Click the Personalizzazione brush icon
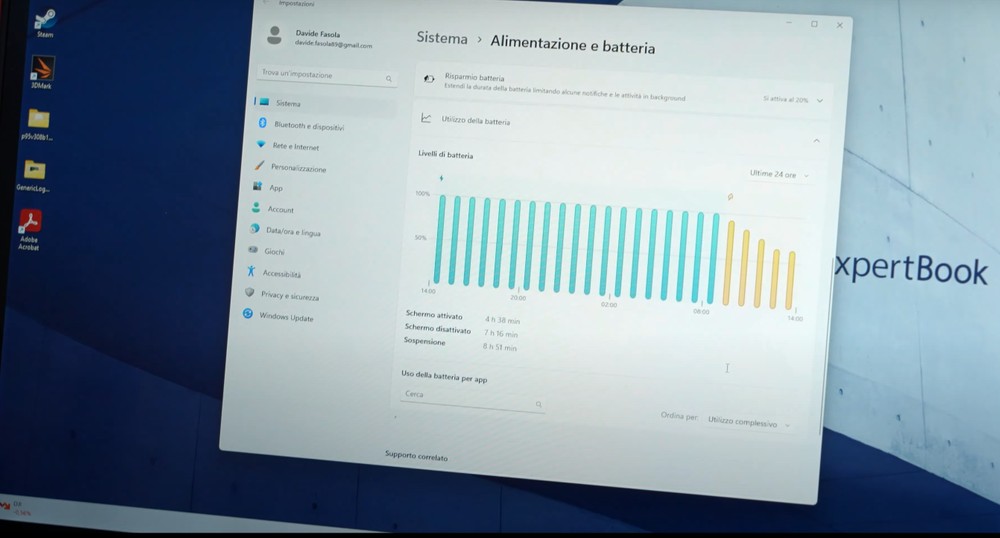Viewport: 1000px width, 538px height. 259,166
